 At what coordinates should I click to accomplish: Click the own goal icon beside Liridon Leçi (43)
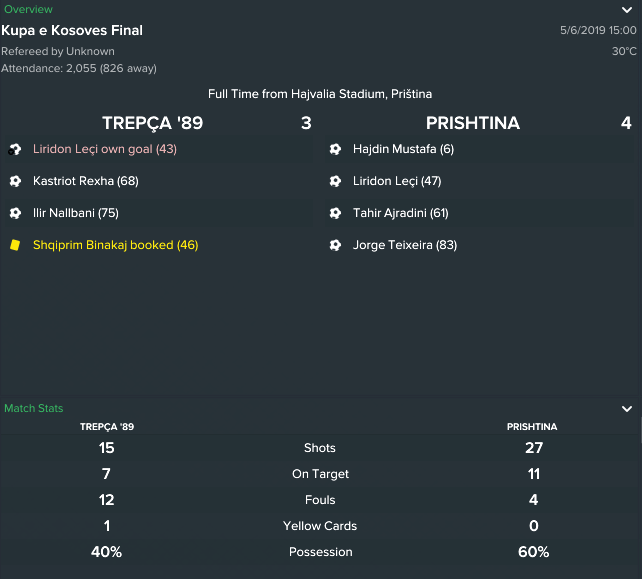click(15, 149)
